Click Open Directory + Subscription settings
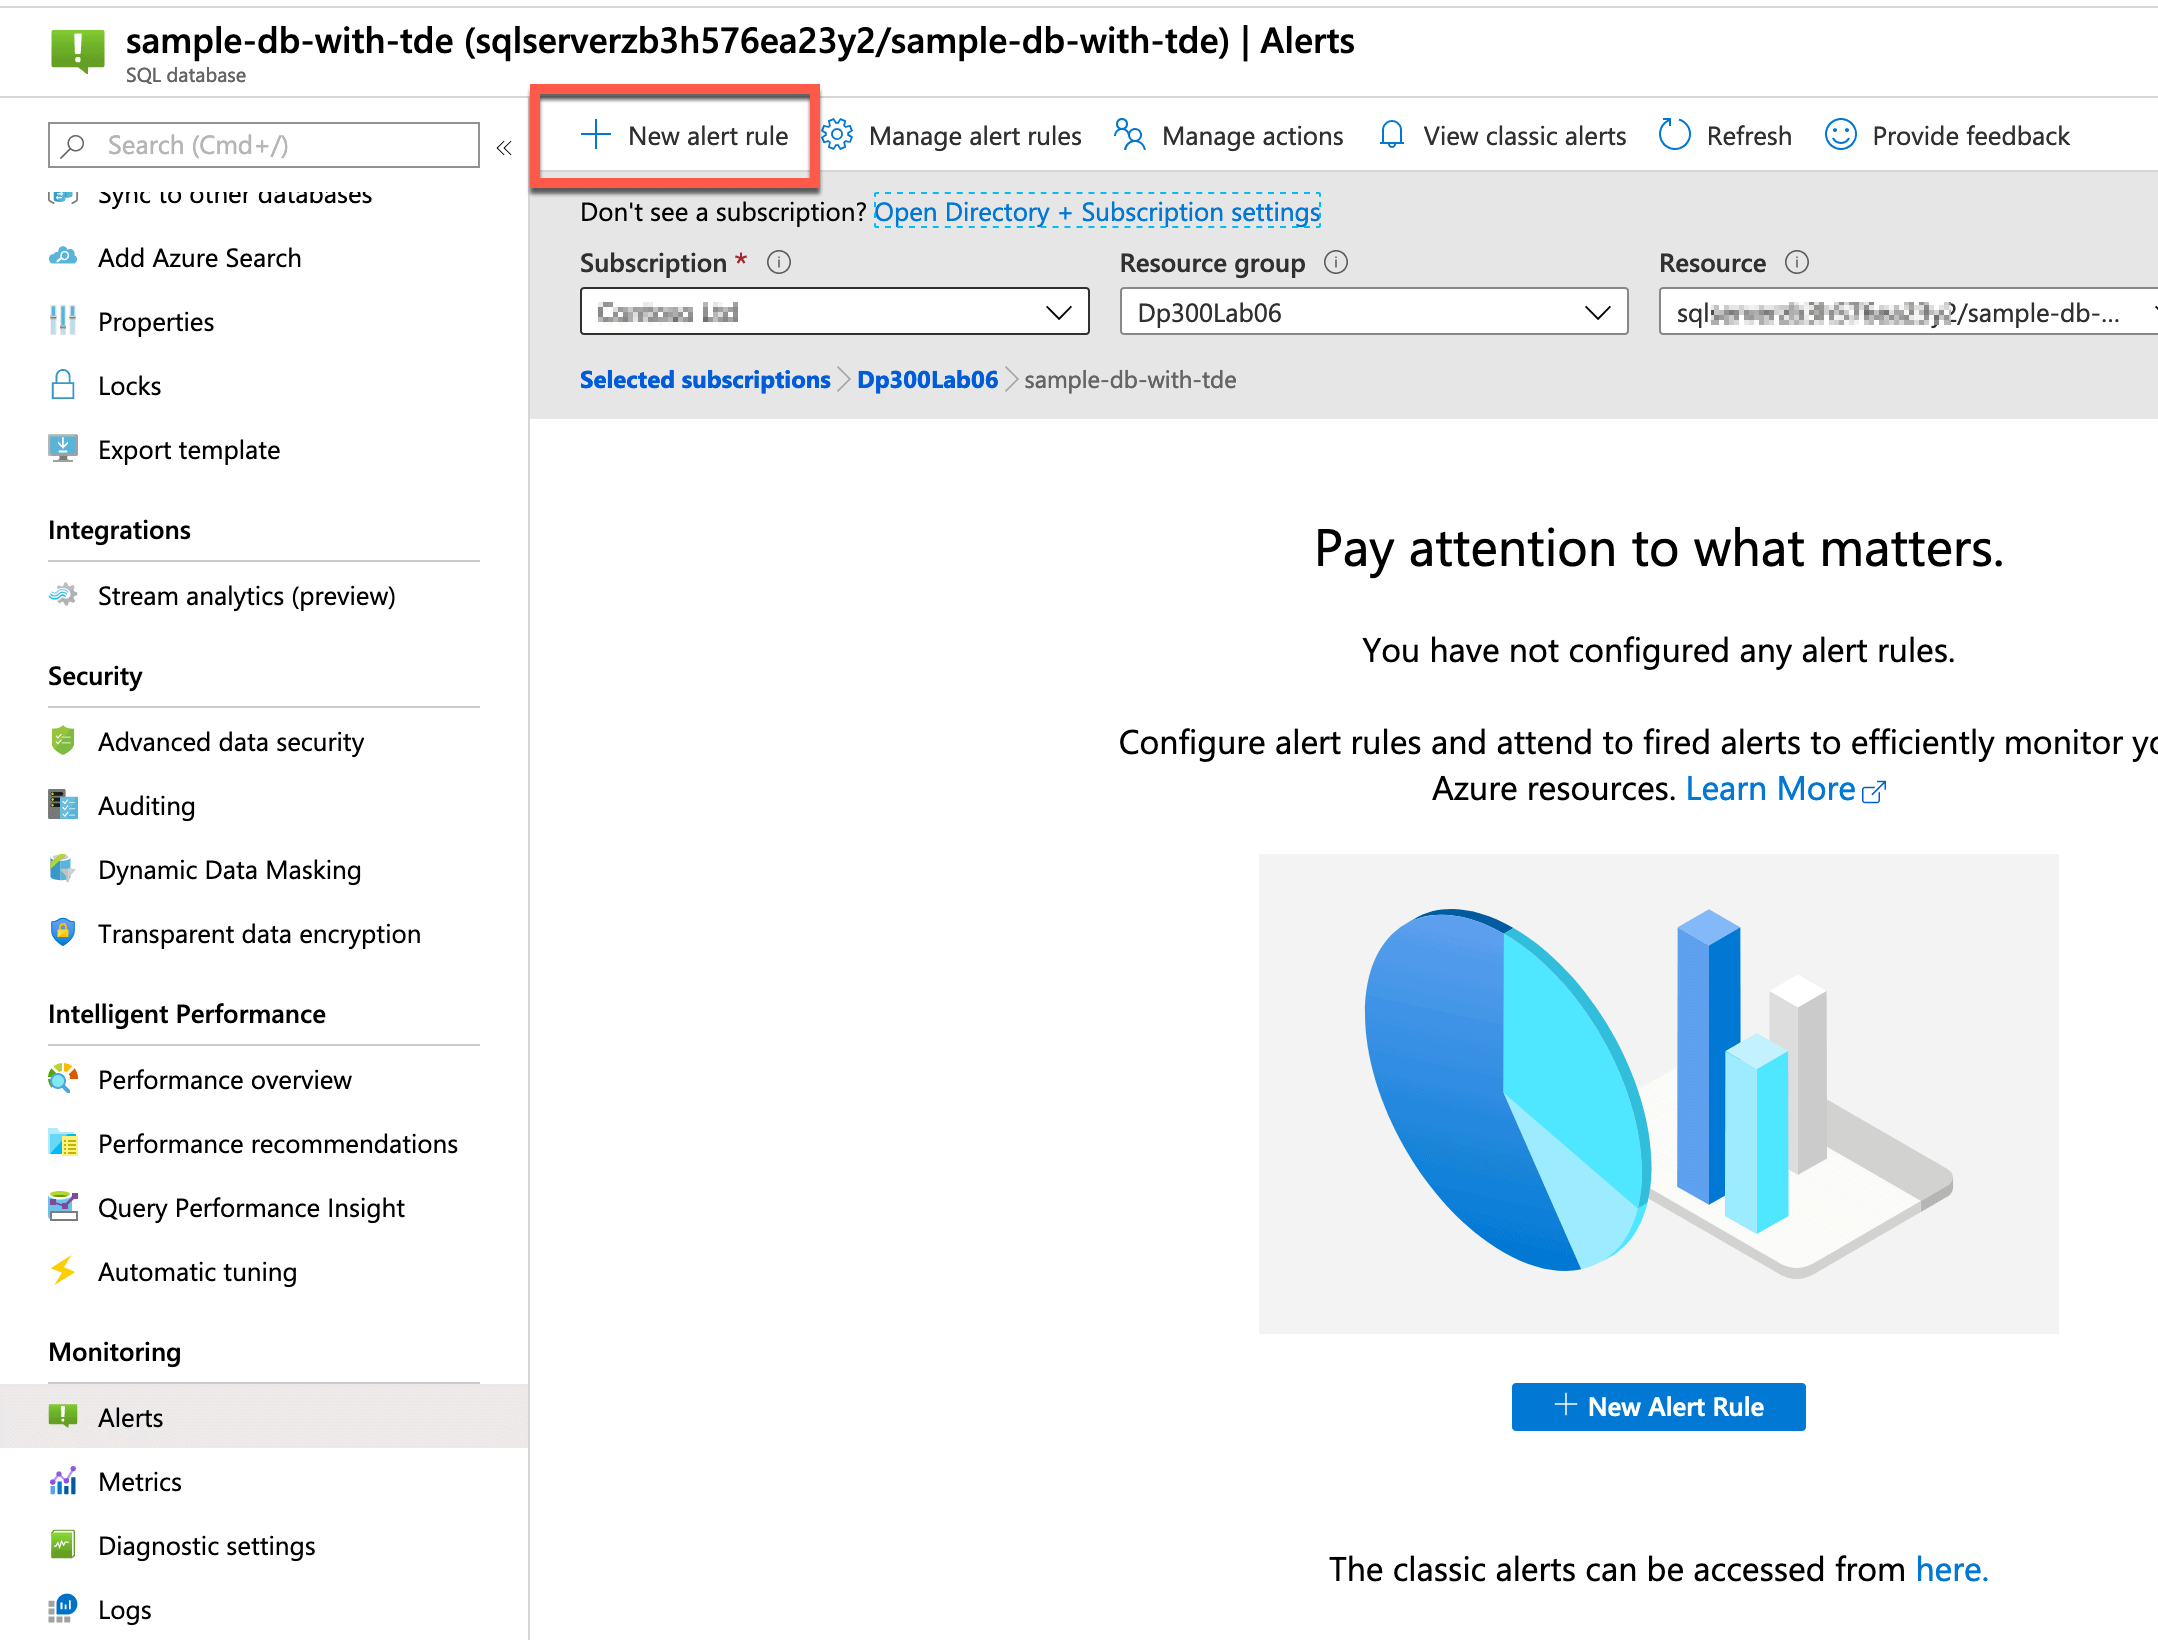 (x=1096, y=211)
